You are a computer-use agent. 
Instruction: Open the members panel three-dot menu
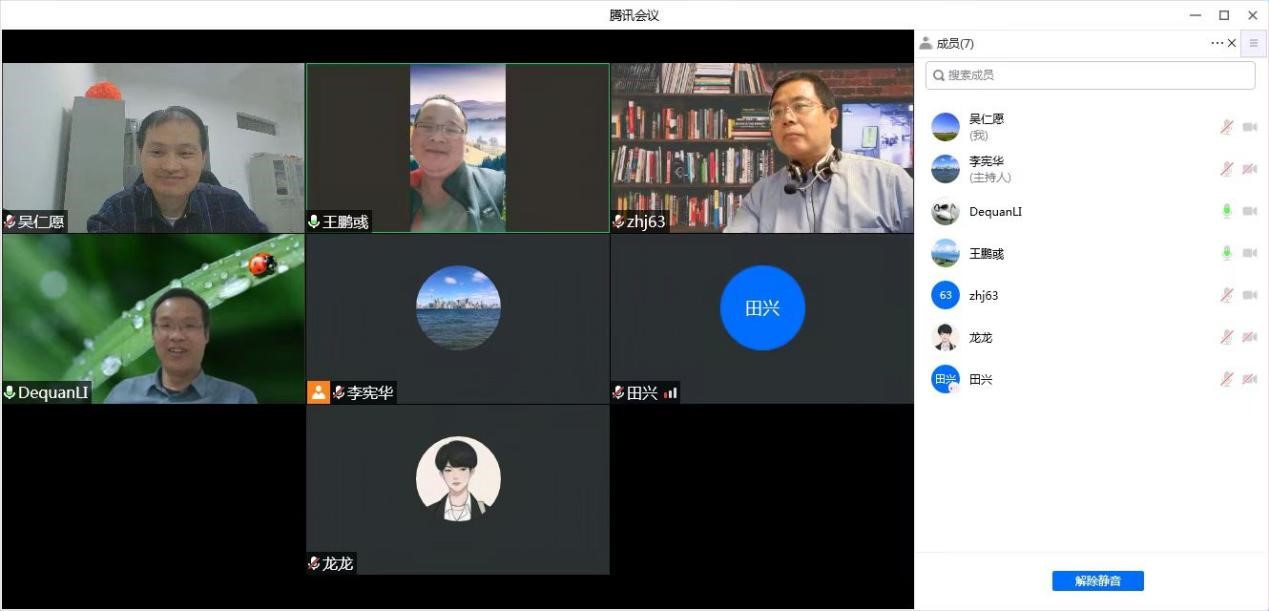(x=1216, y=43)
